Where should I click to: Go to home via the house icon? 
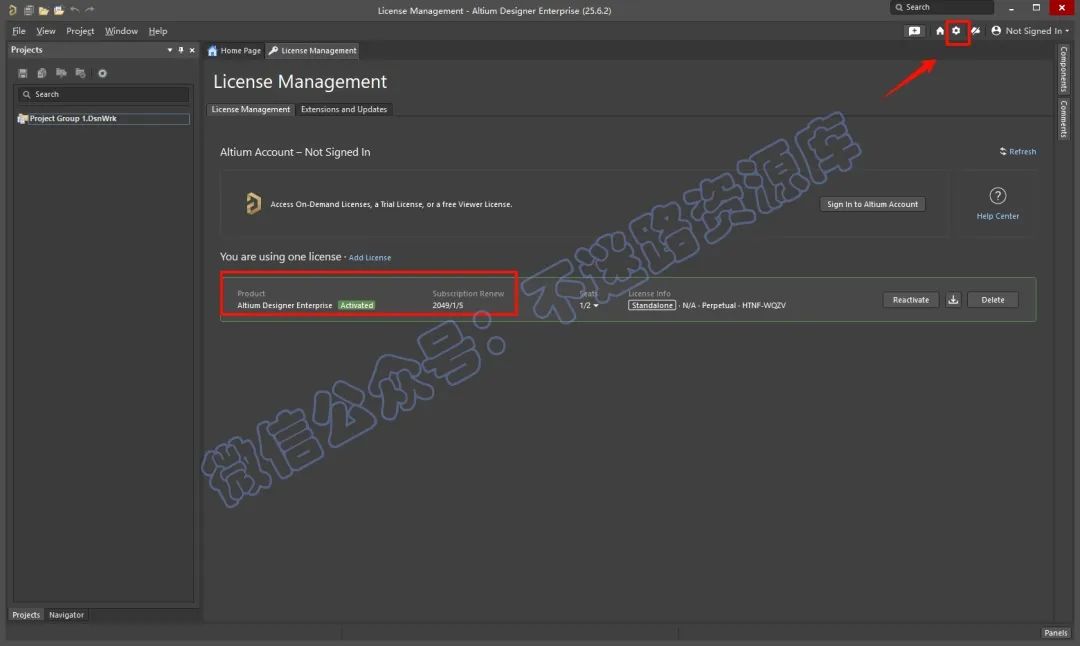[x=939, y=31]
